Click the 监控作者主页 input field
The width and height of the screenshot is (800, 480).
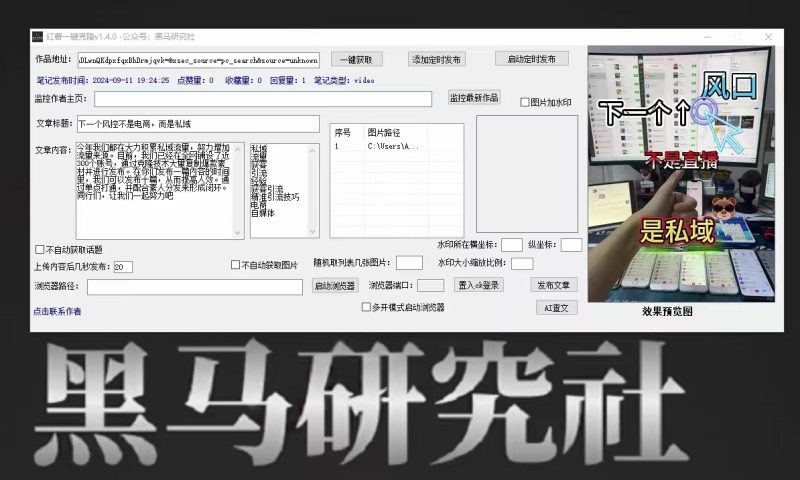coord(265,99)
